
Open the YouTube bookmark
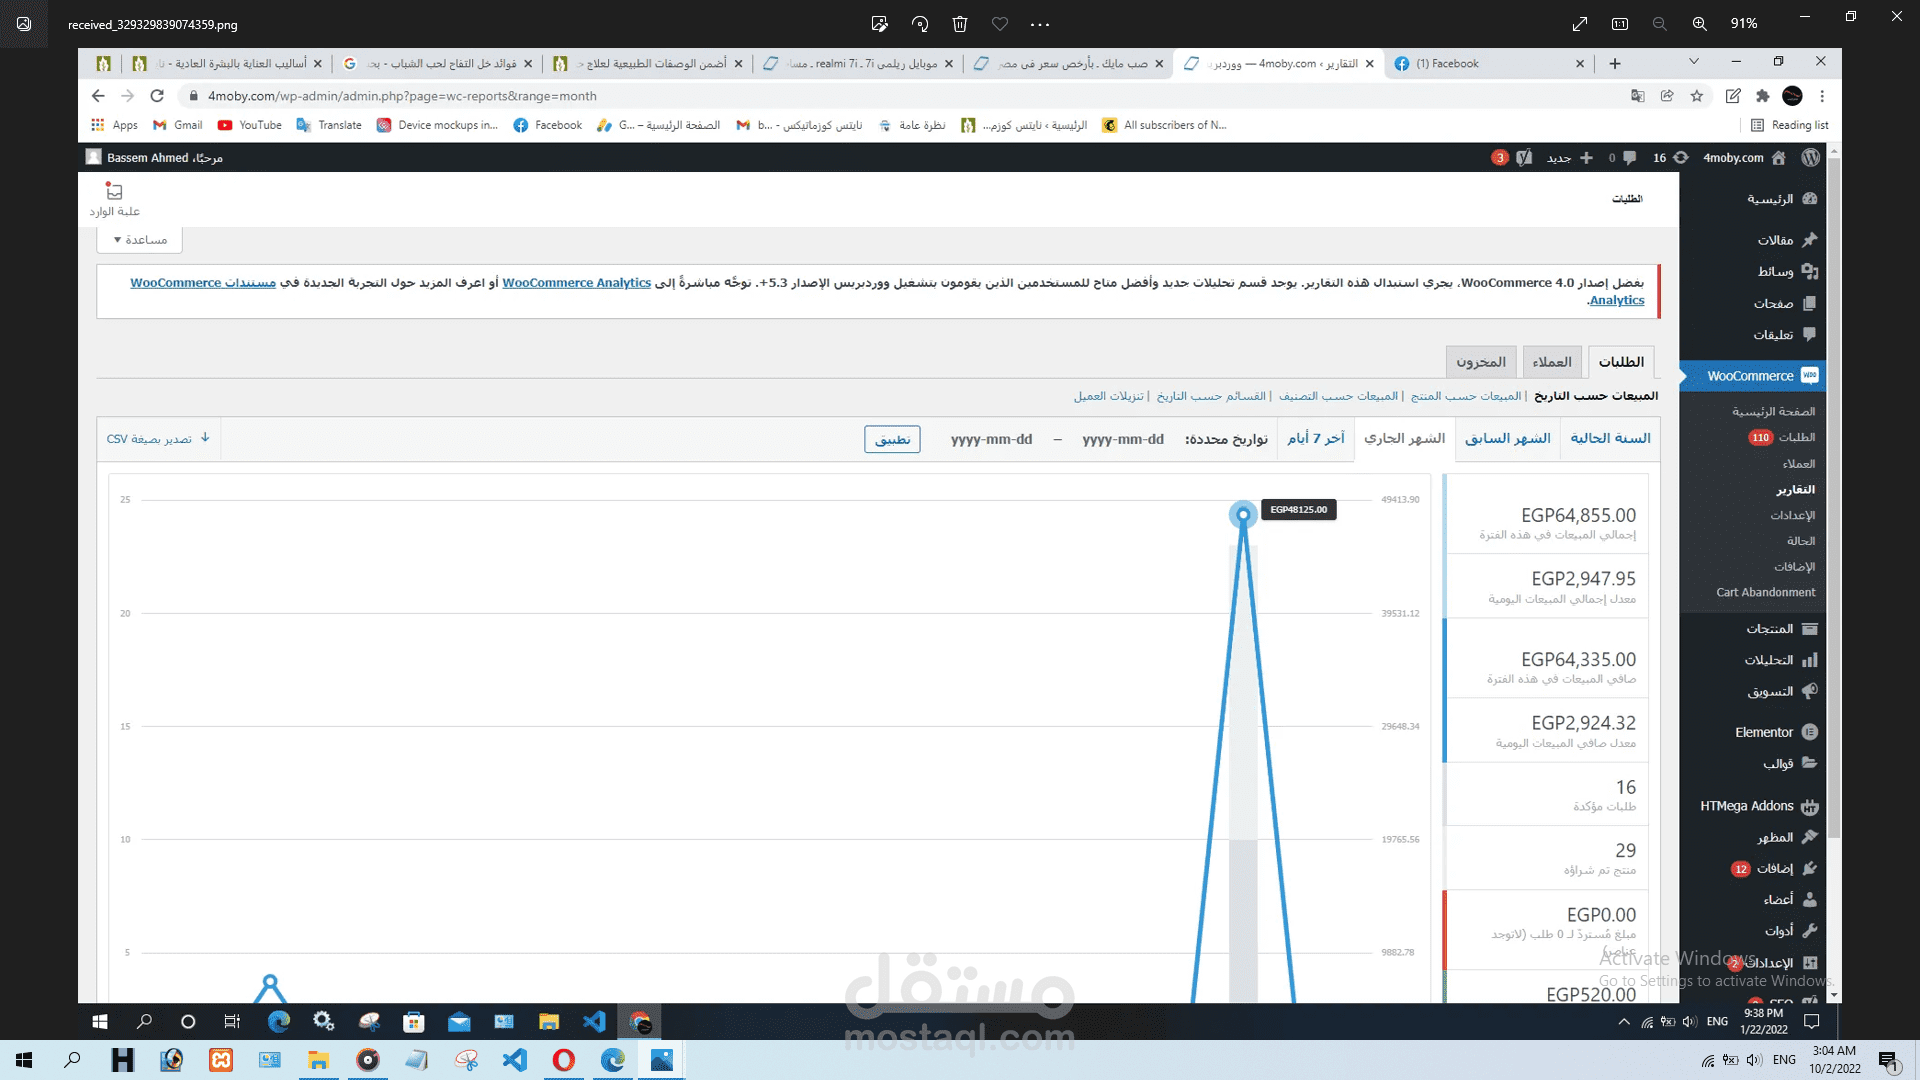tap(250, 125)
